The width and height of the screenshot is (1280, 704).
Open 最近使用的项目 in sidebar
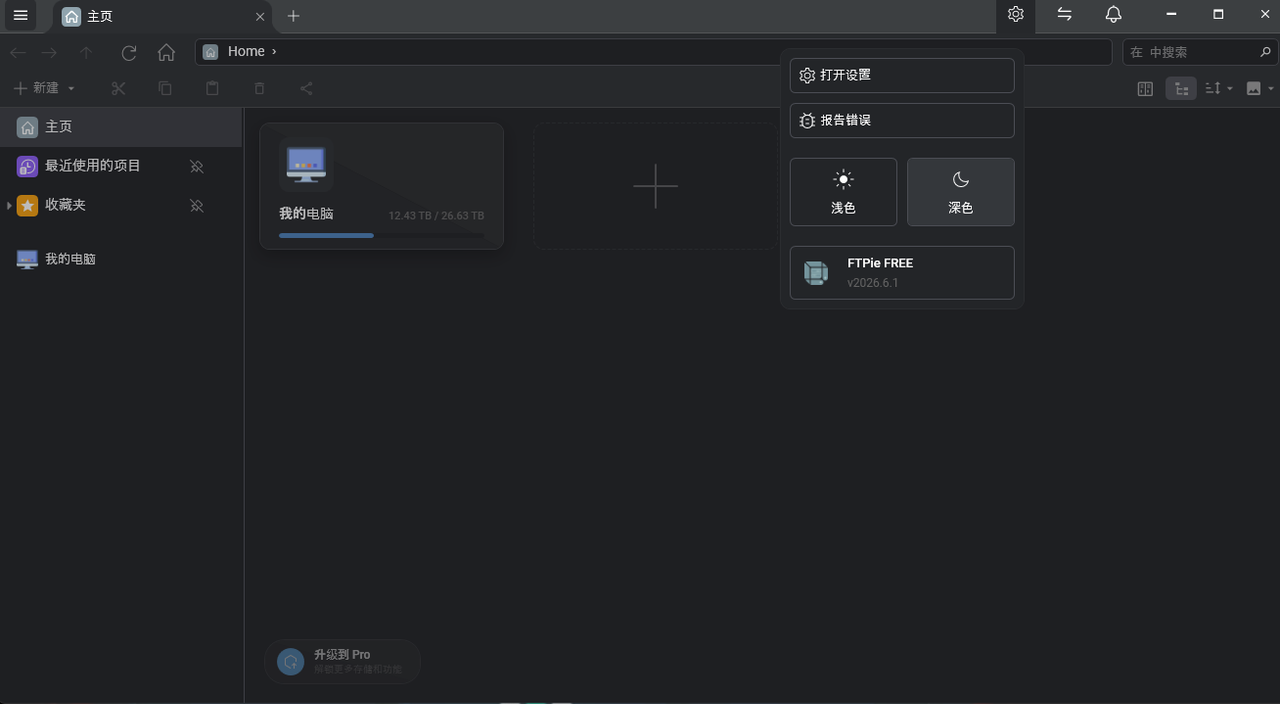(x=93, y=166)
